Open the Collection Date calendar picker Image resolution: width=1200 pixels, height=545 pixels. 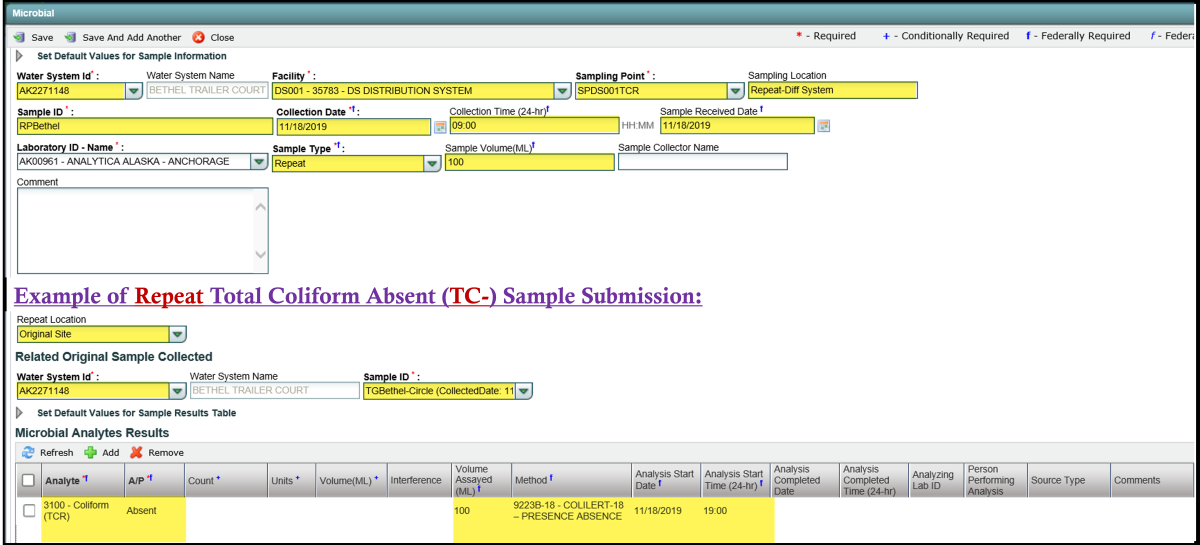[439, 127]
